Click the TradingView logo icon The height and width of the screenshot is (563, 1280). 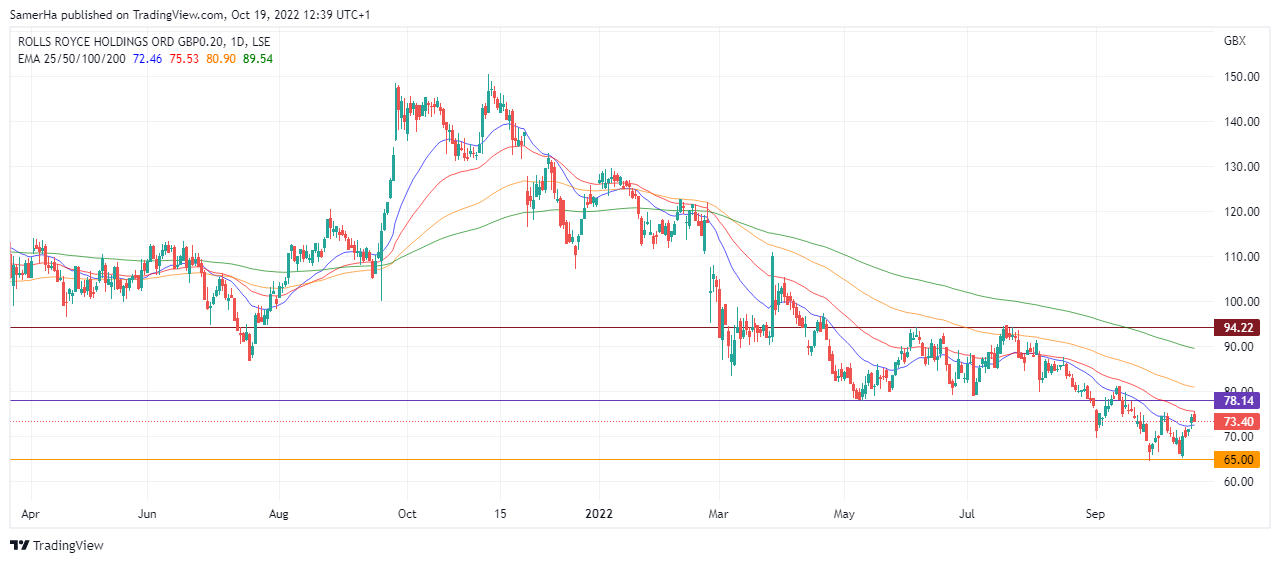coord(20,546)
